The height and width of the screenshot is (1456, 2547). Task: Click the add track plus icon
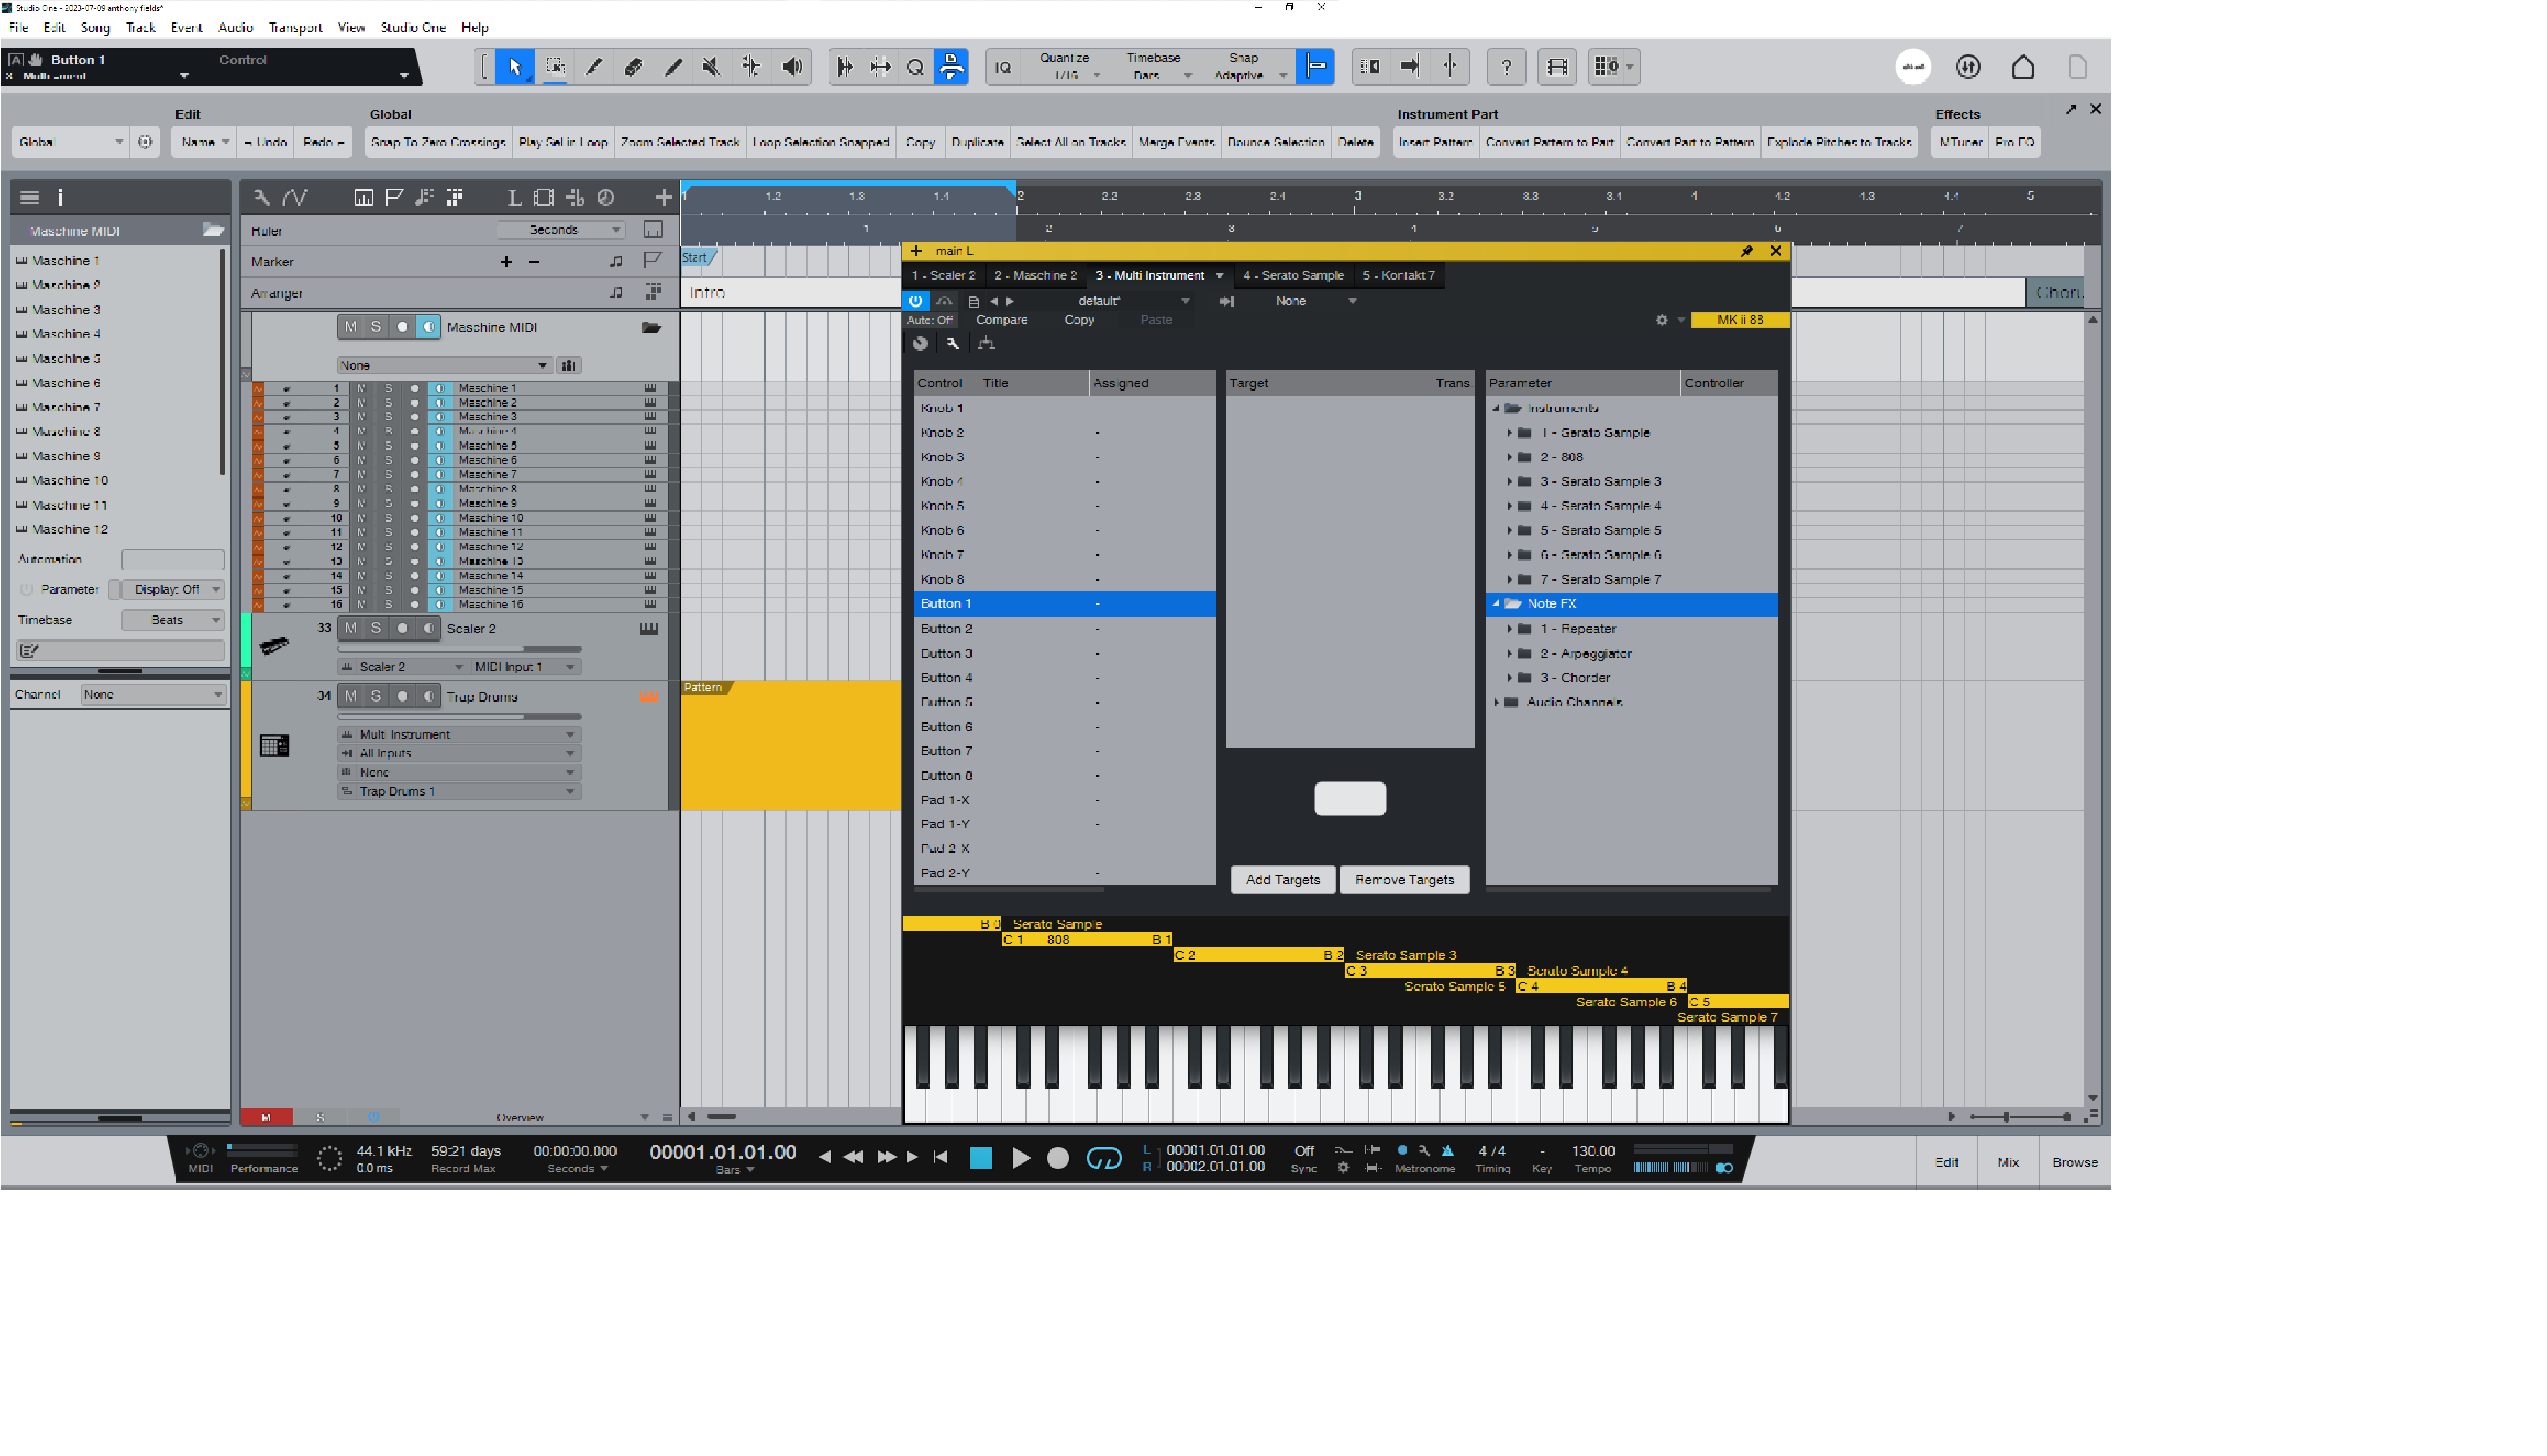tap(663, 198)
